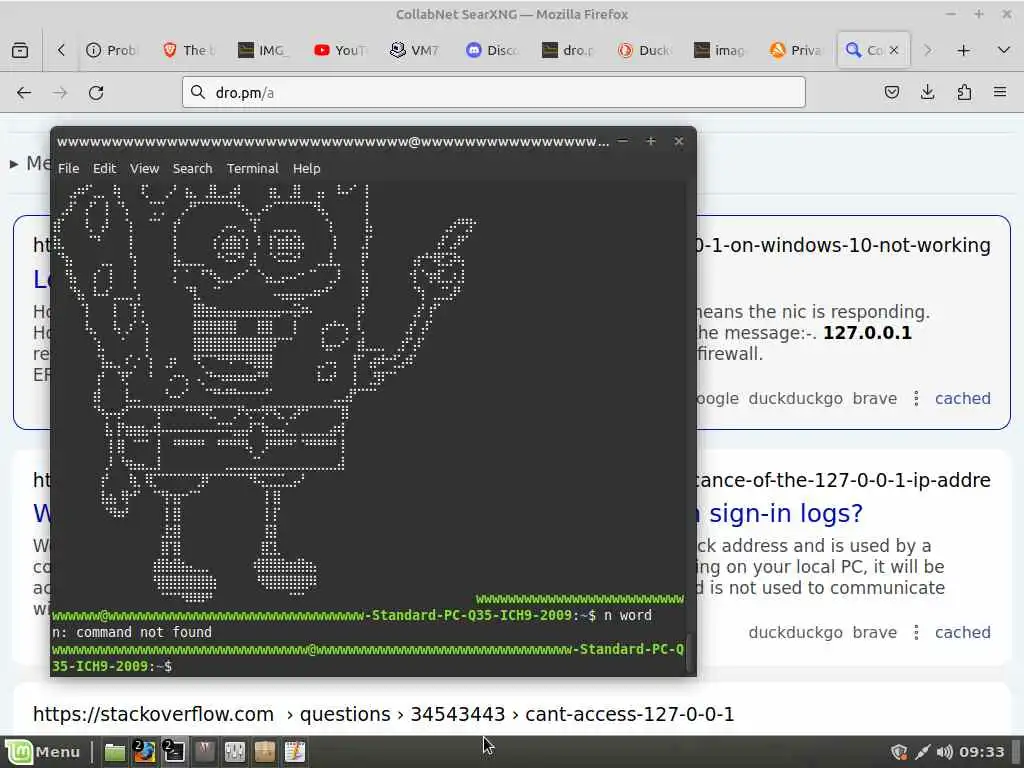Open the security shield tray icon
The width and height of the screenshot is (1024, 768).
[899, 752]
